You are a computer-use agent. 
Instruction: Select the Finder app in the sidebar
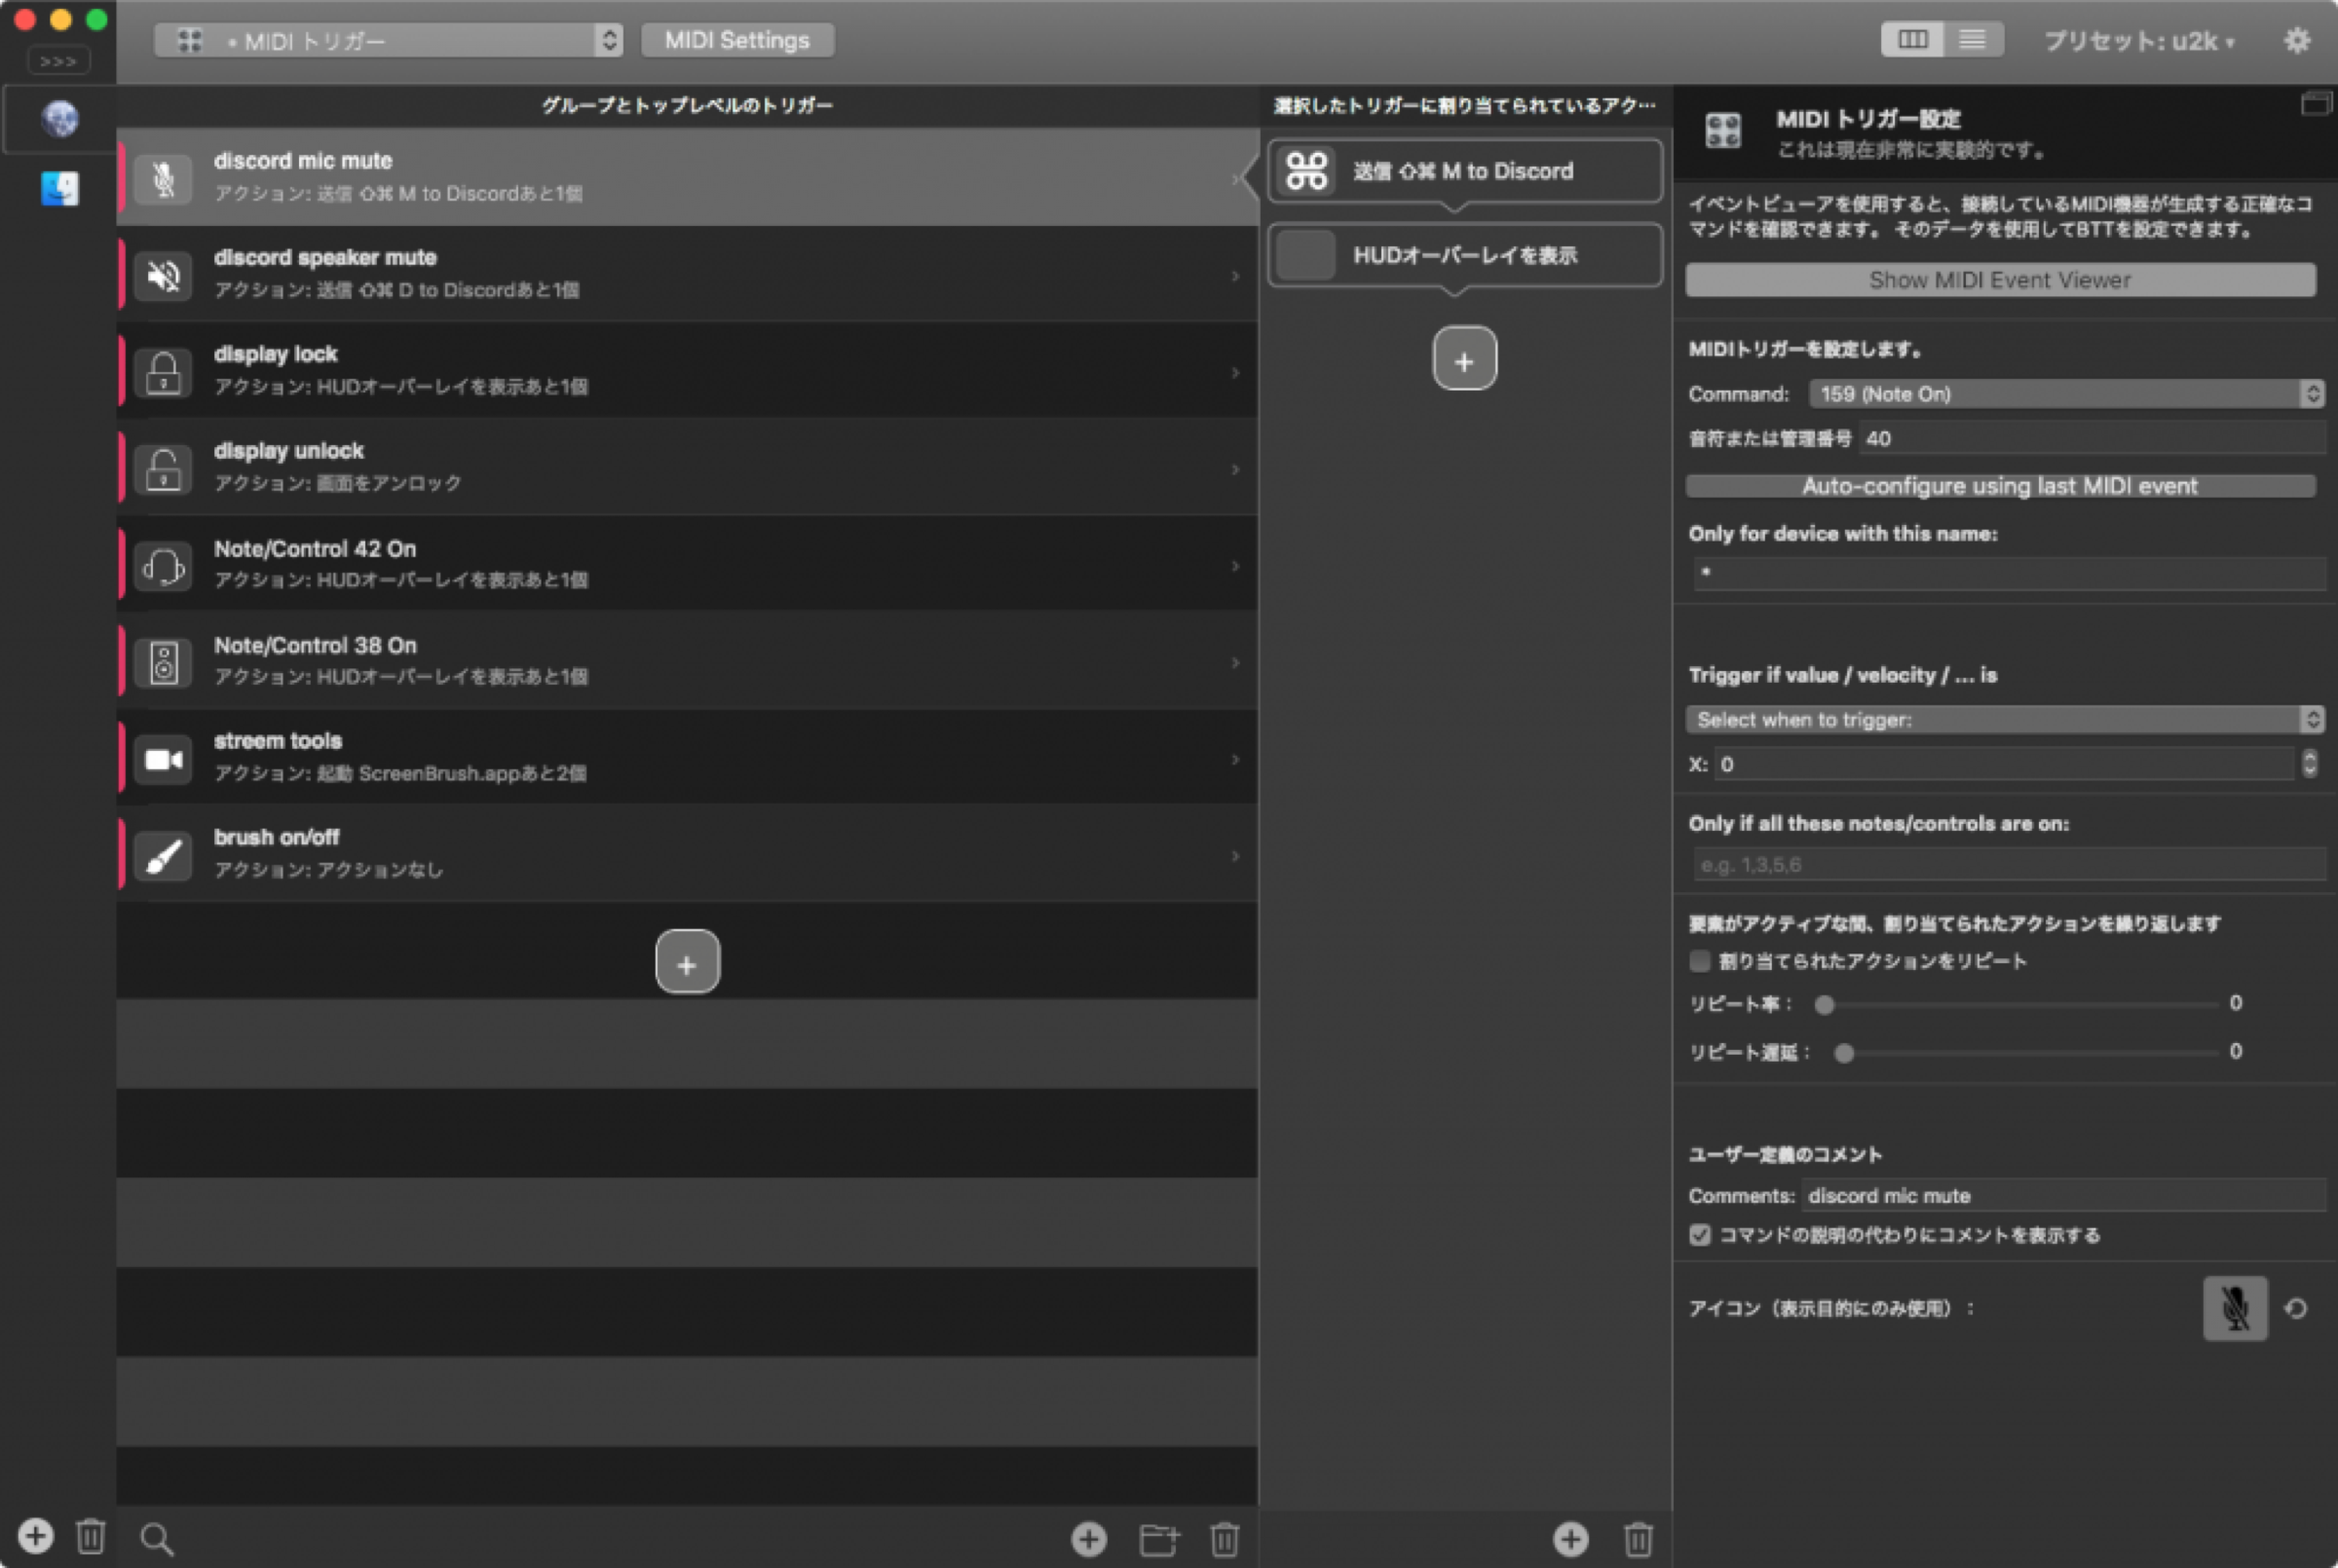pos(60,188)
